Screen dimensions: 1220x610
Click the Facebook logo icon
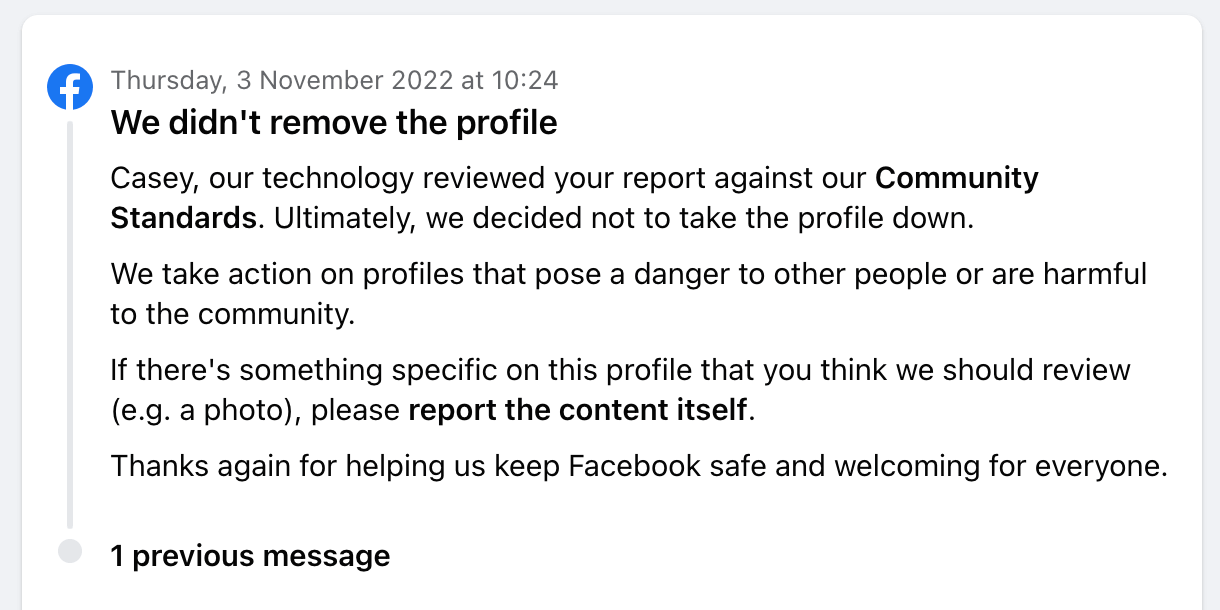click(70, 88)
